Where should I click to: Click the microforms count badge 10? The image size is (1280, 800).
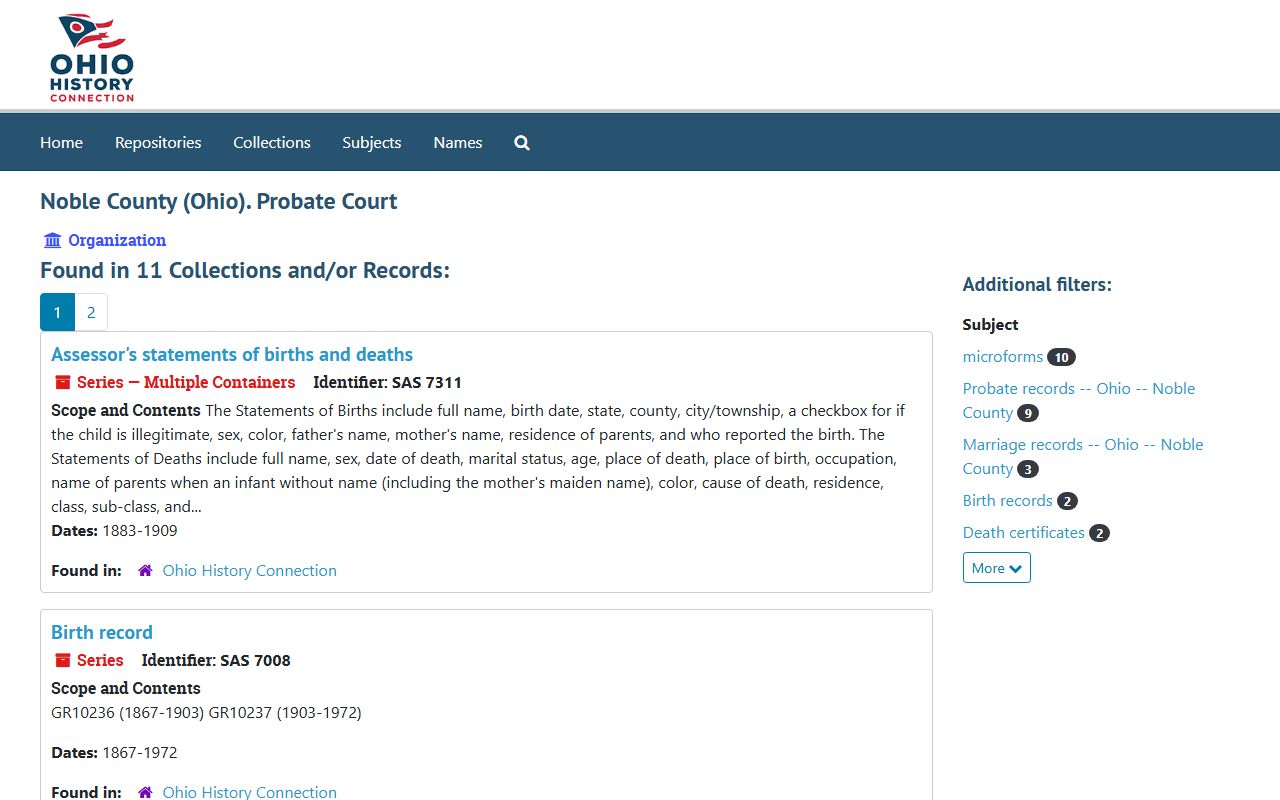[x=1061, y=357]
